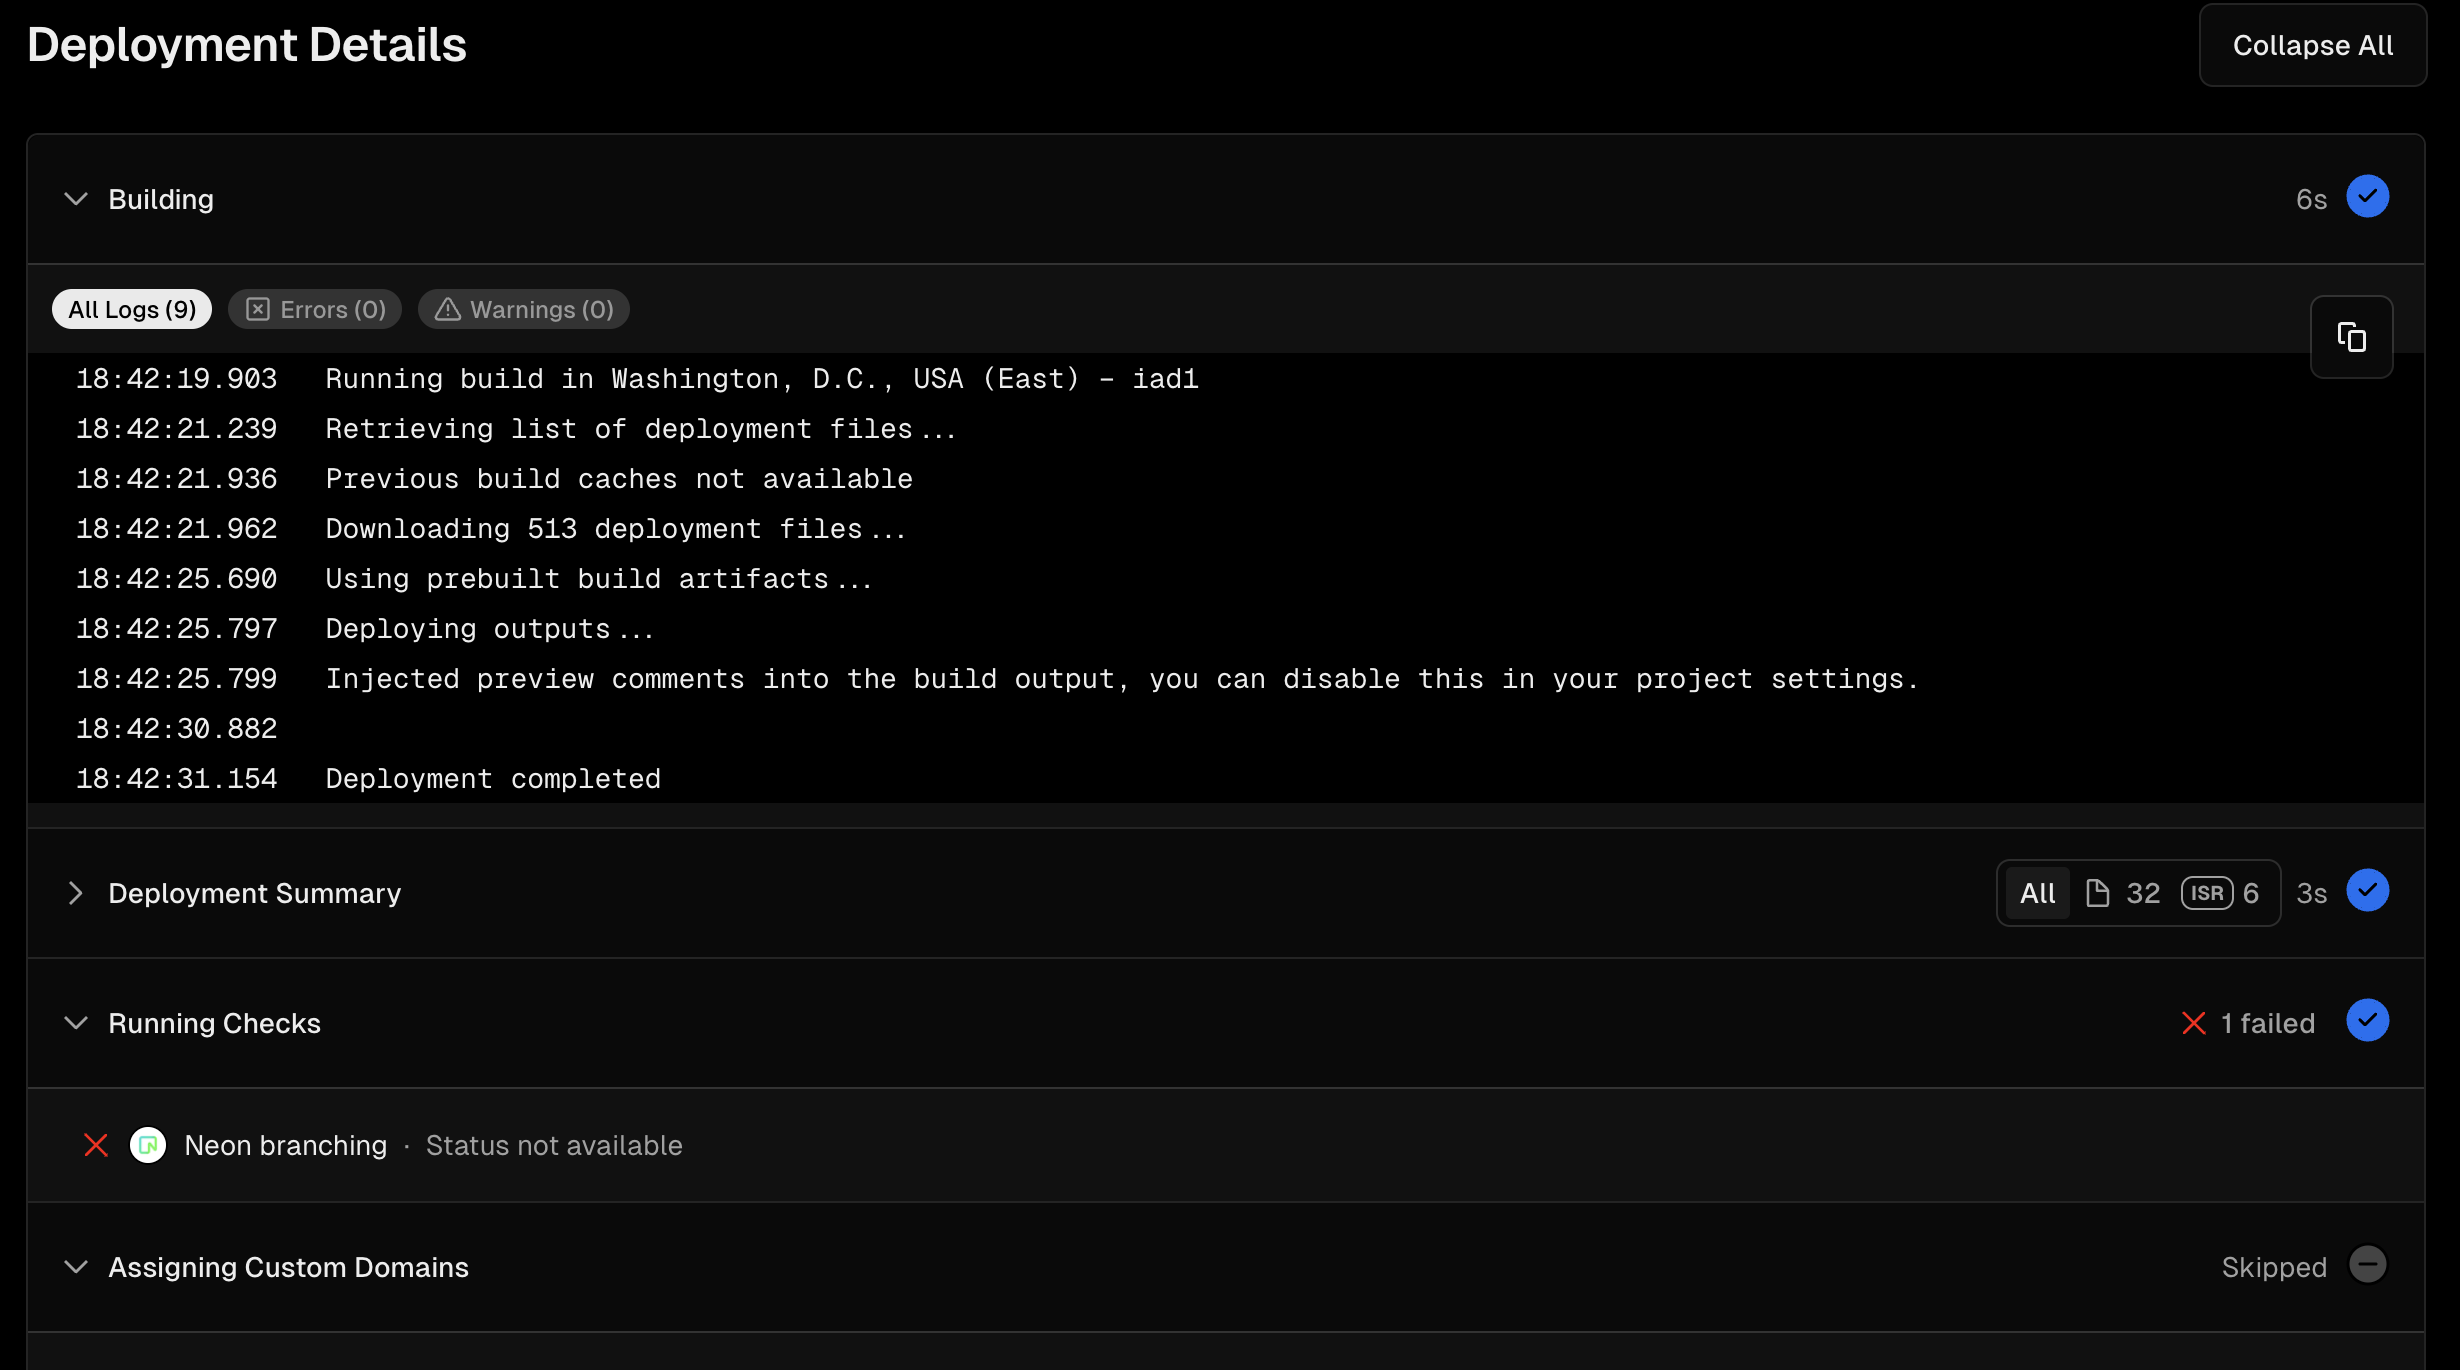Collapse Assigning Custom Domains section
The image size is (2460, 1370).
pyautogui.click(x=76, y=1267)
